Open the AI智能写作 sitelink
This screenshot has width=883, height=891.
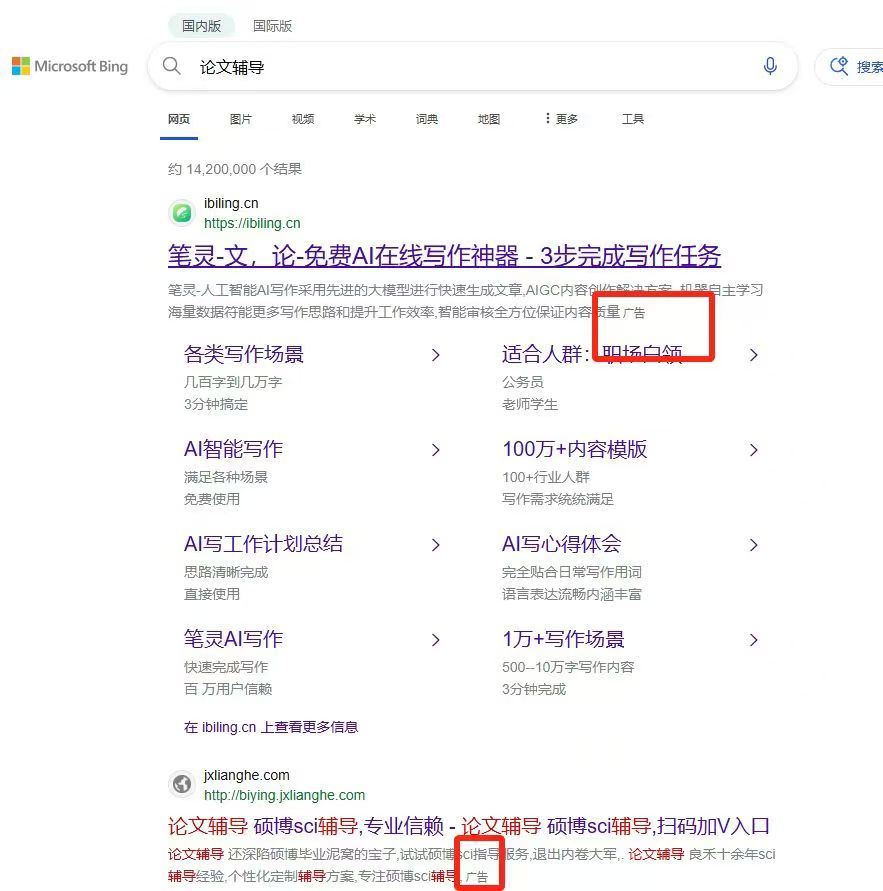(x=233, y=450)
